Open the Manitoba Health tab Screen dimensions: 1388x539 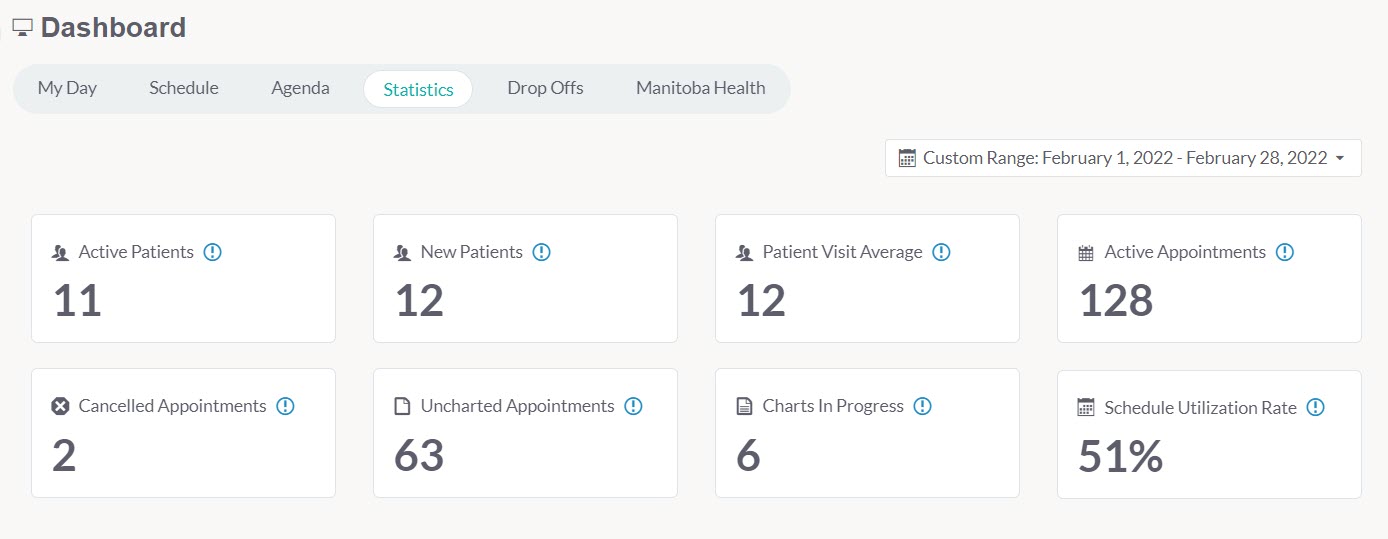click(701, 88)
